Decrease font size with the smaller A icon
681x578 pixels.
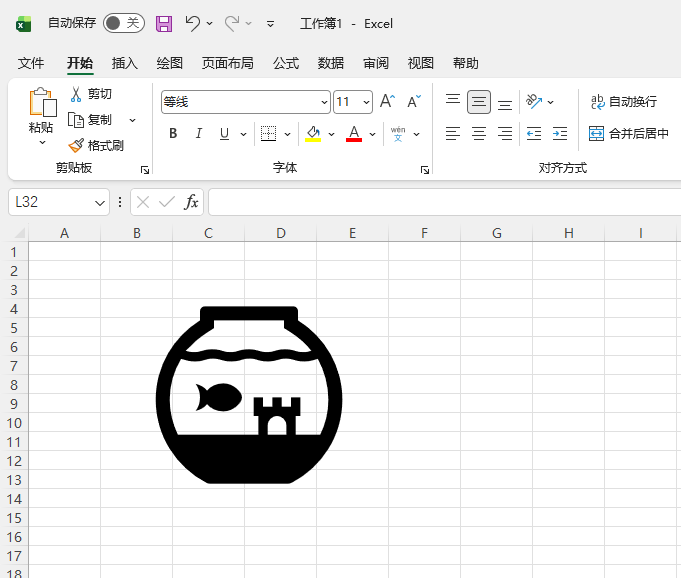click(414, 102)
